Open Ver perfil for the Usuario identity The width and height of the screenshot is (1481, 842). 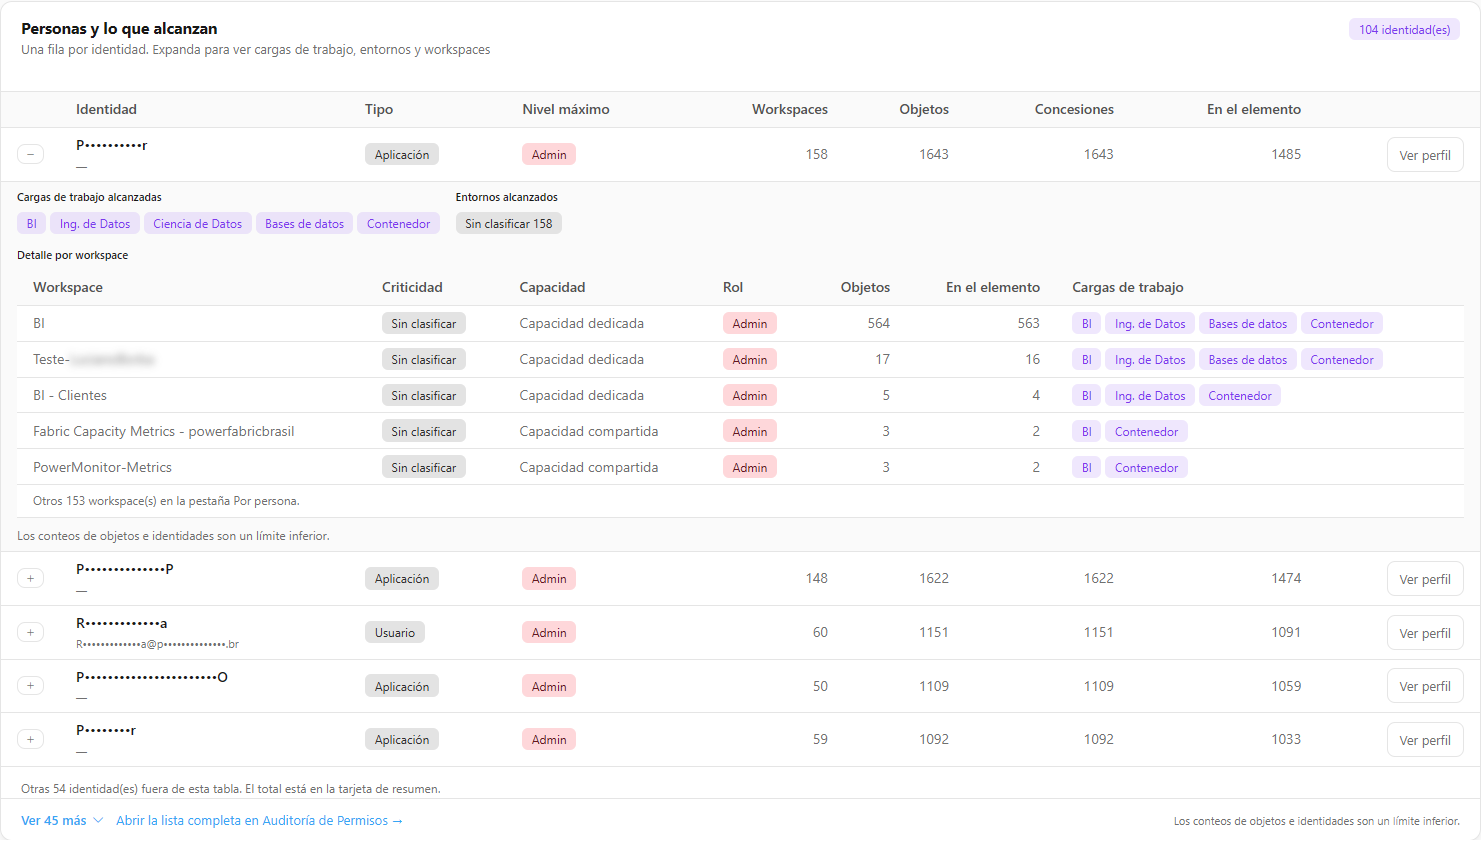[x=1424, y=633]
